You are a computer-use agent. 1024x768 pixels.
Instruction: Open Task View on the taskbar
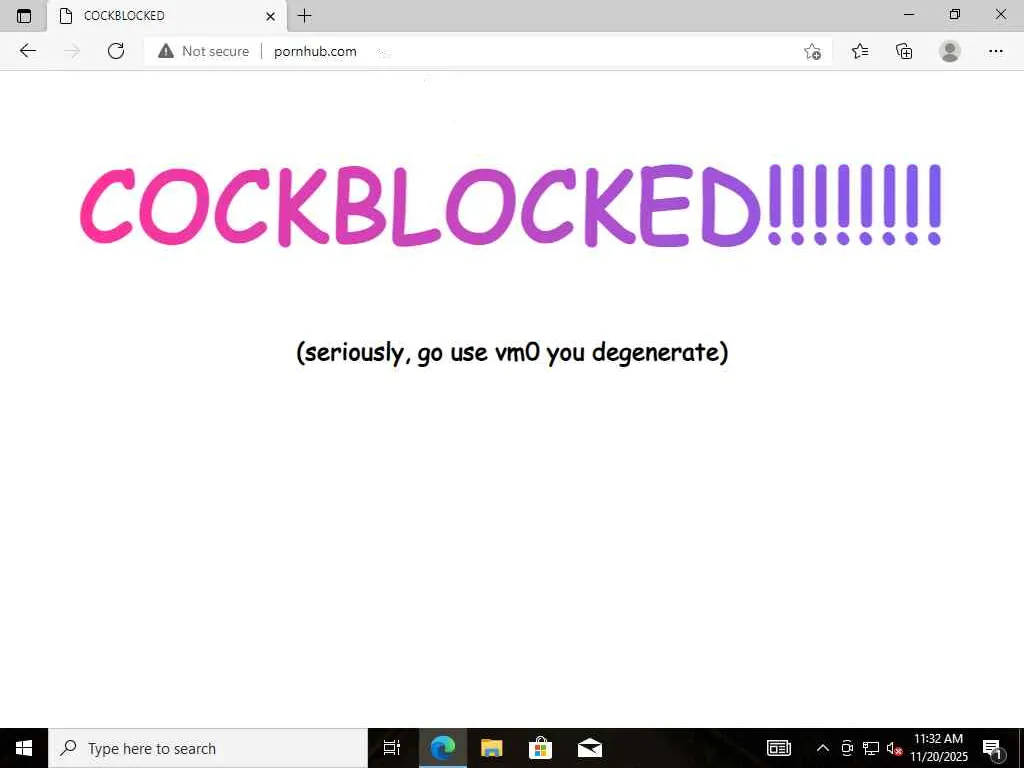click(x=392, y=748)
